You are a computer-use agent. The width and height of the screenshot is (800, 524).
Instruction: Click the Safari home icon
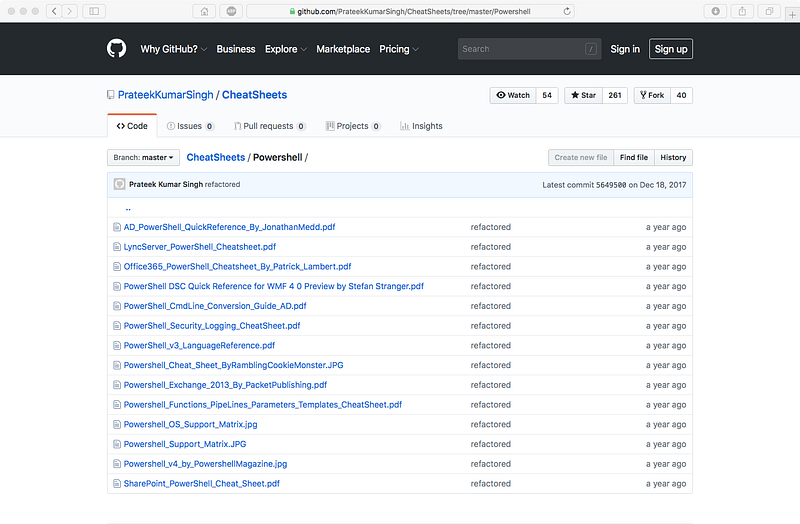tap(204, 11)
